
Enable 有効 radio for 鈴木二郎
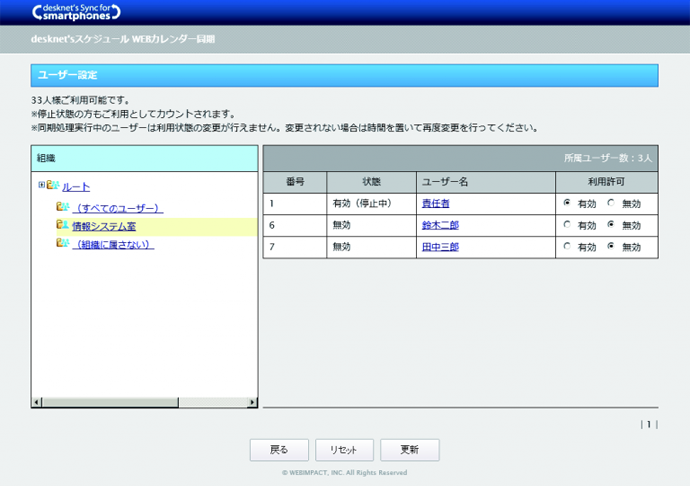click(x=568, y=226)
